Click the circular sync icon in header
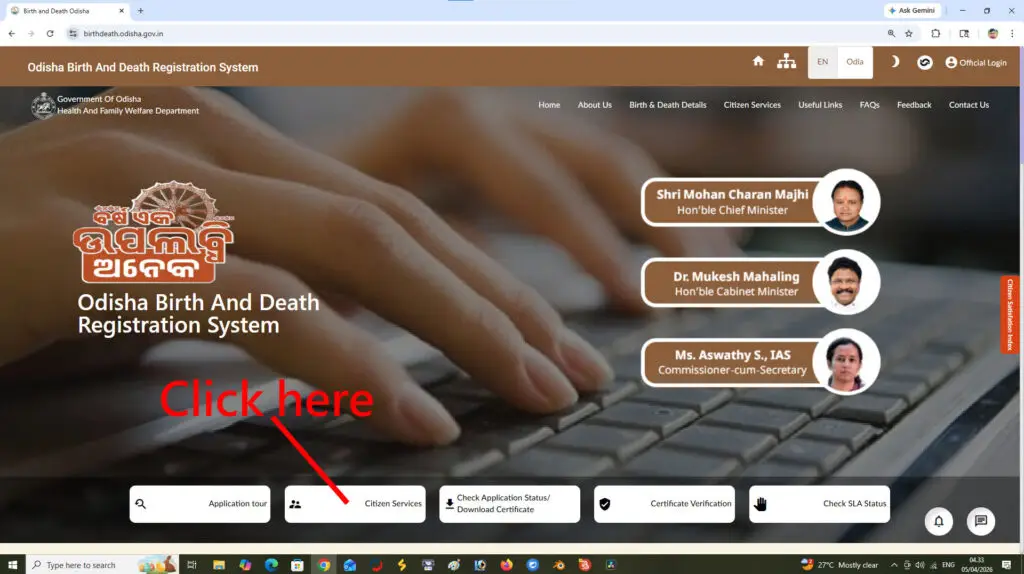Screen dimensions: 1024x574 point(925,62)
